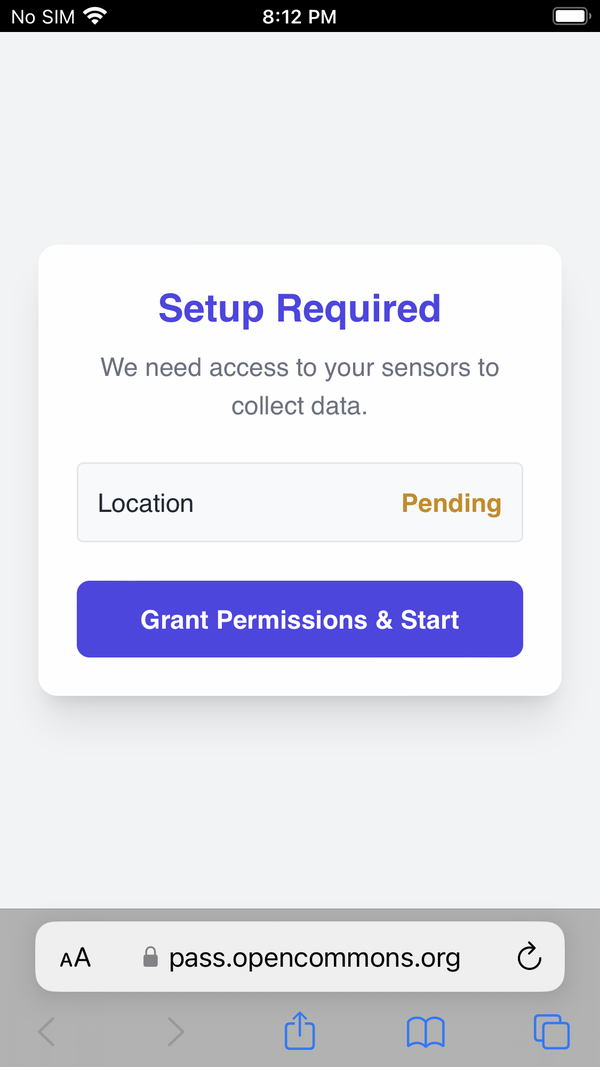This screenshot has height=1067, width=600.
Task: Go forward using the forward arrow
Action: coord(175,1031)
